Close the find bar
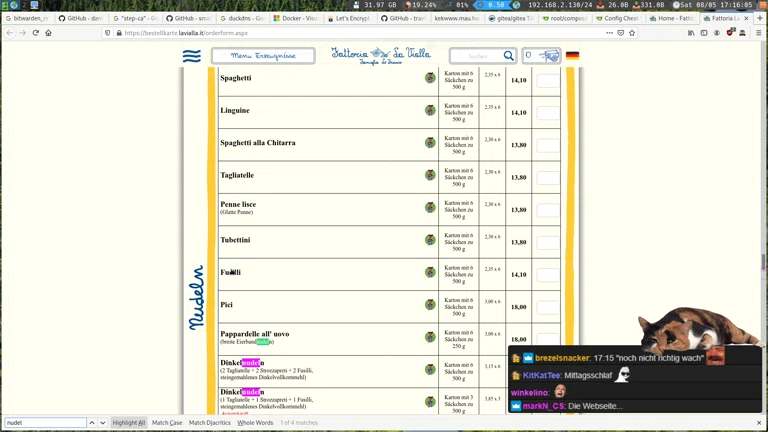The image size is (768, 432). (x=759, y=422)
